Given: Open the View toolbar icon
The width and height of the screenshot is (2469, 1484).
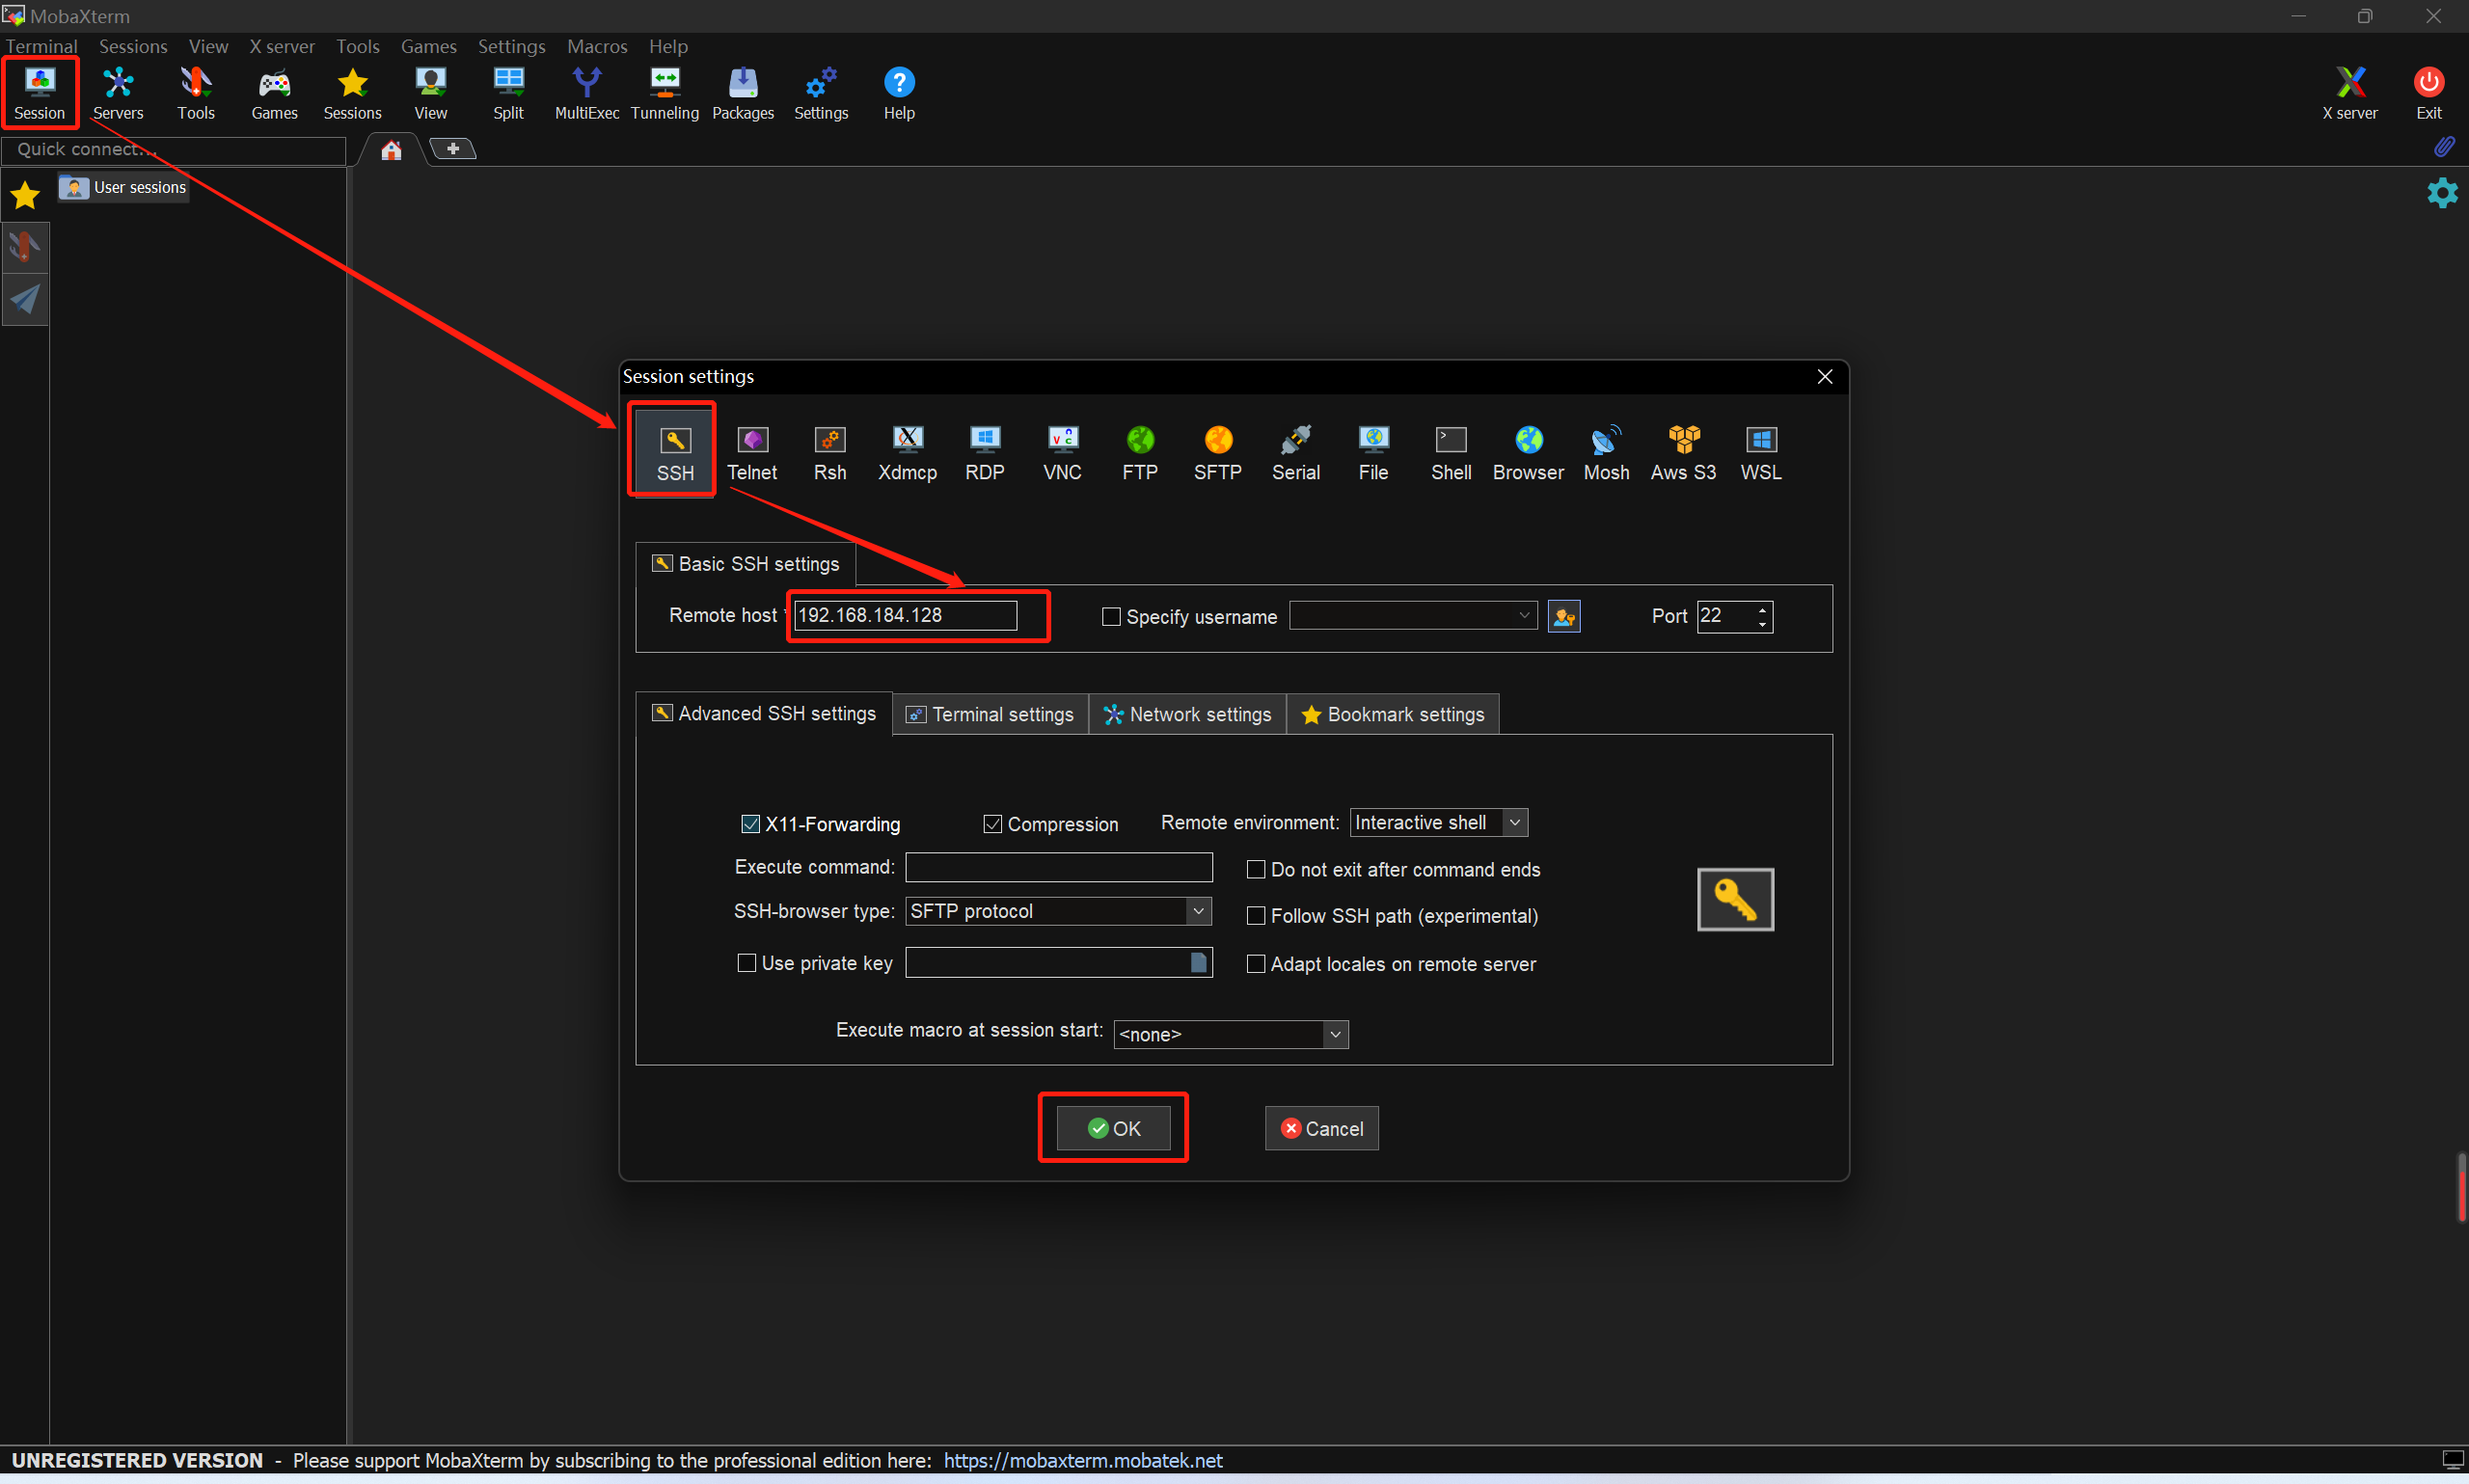Looking at the screenshot, I should pyautogui.click(x=431, y=93).
